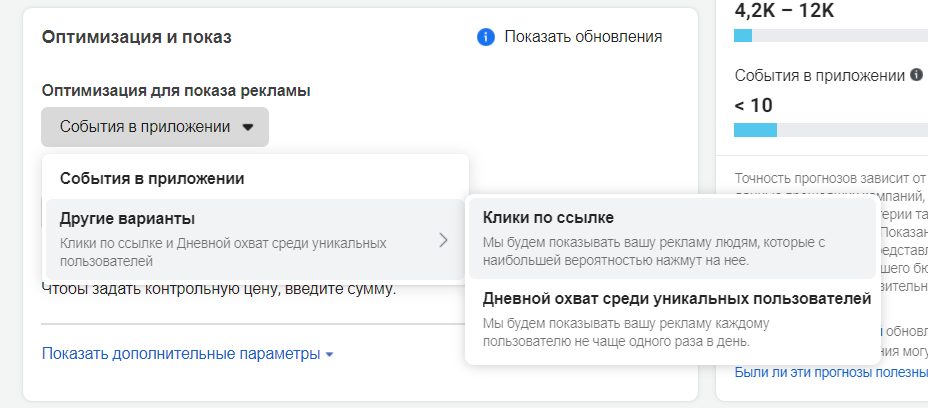928x408 pixels.
Task: Click the Чтобы задать контрольную цену hint text
Action: point(219,290)
